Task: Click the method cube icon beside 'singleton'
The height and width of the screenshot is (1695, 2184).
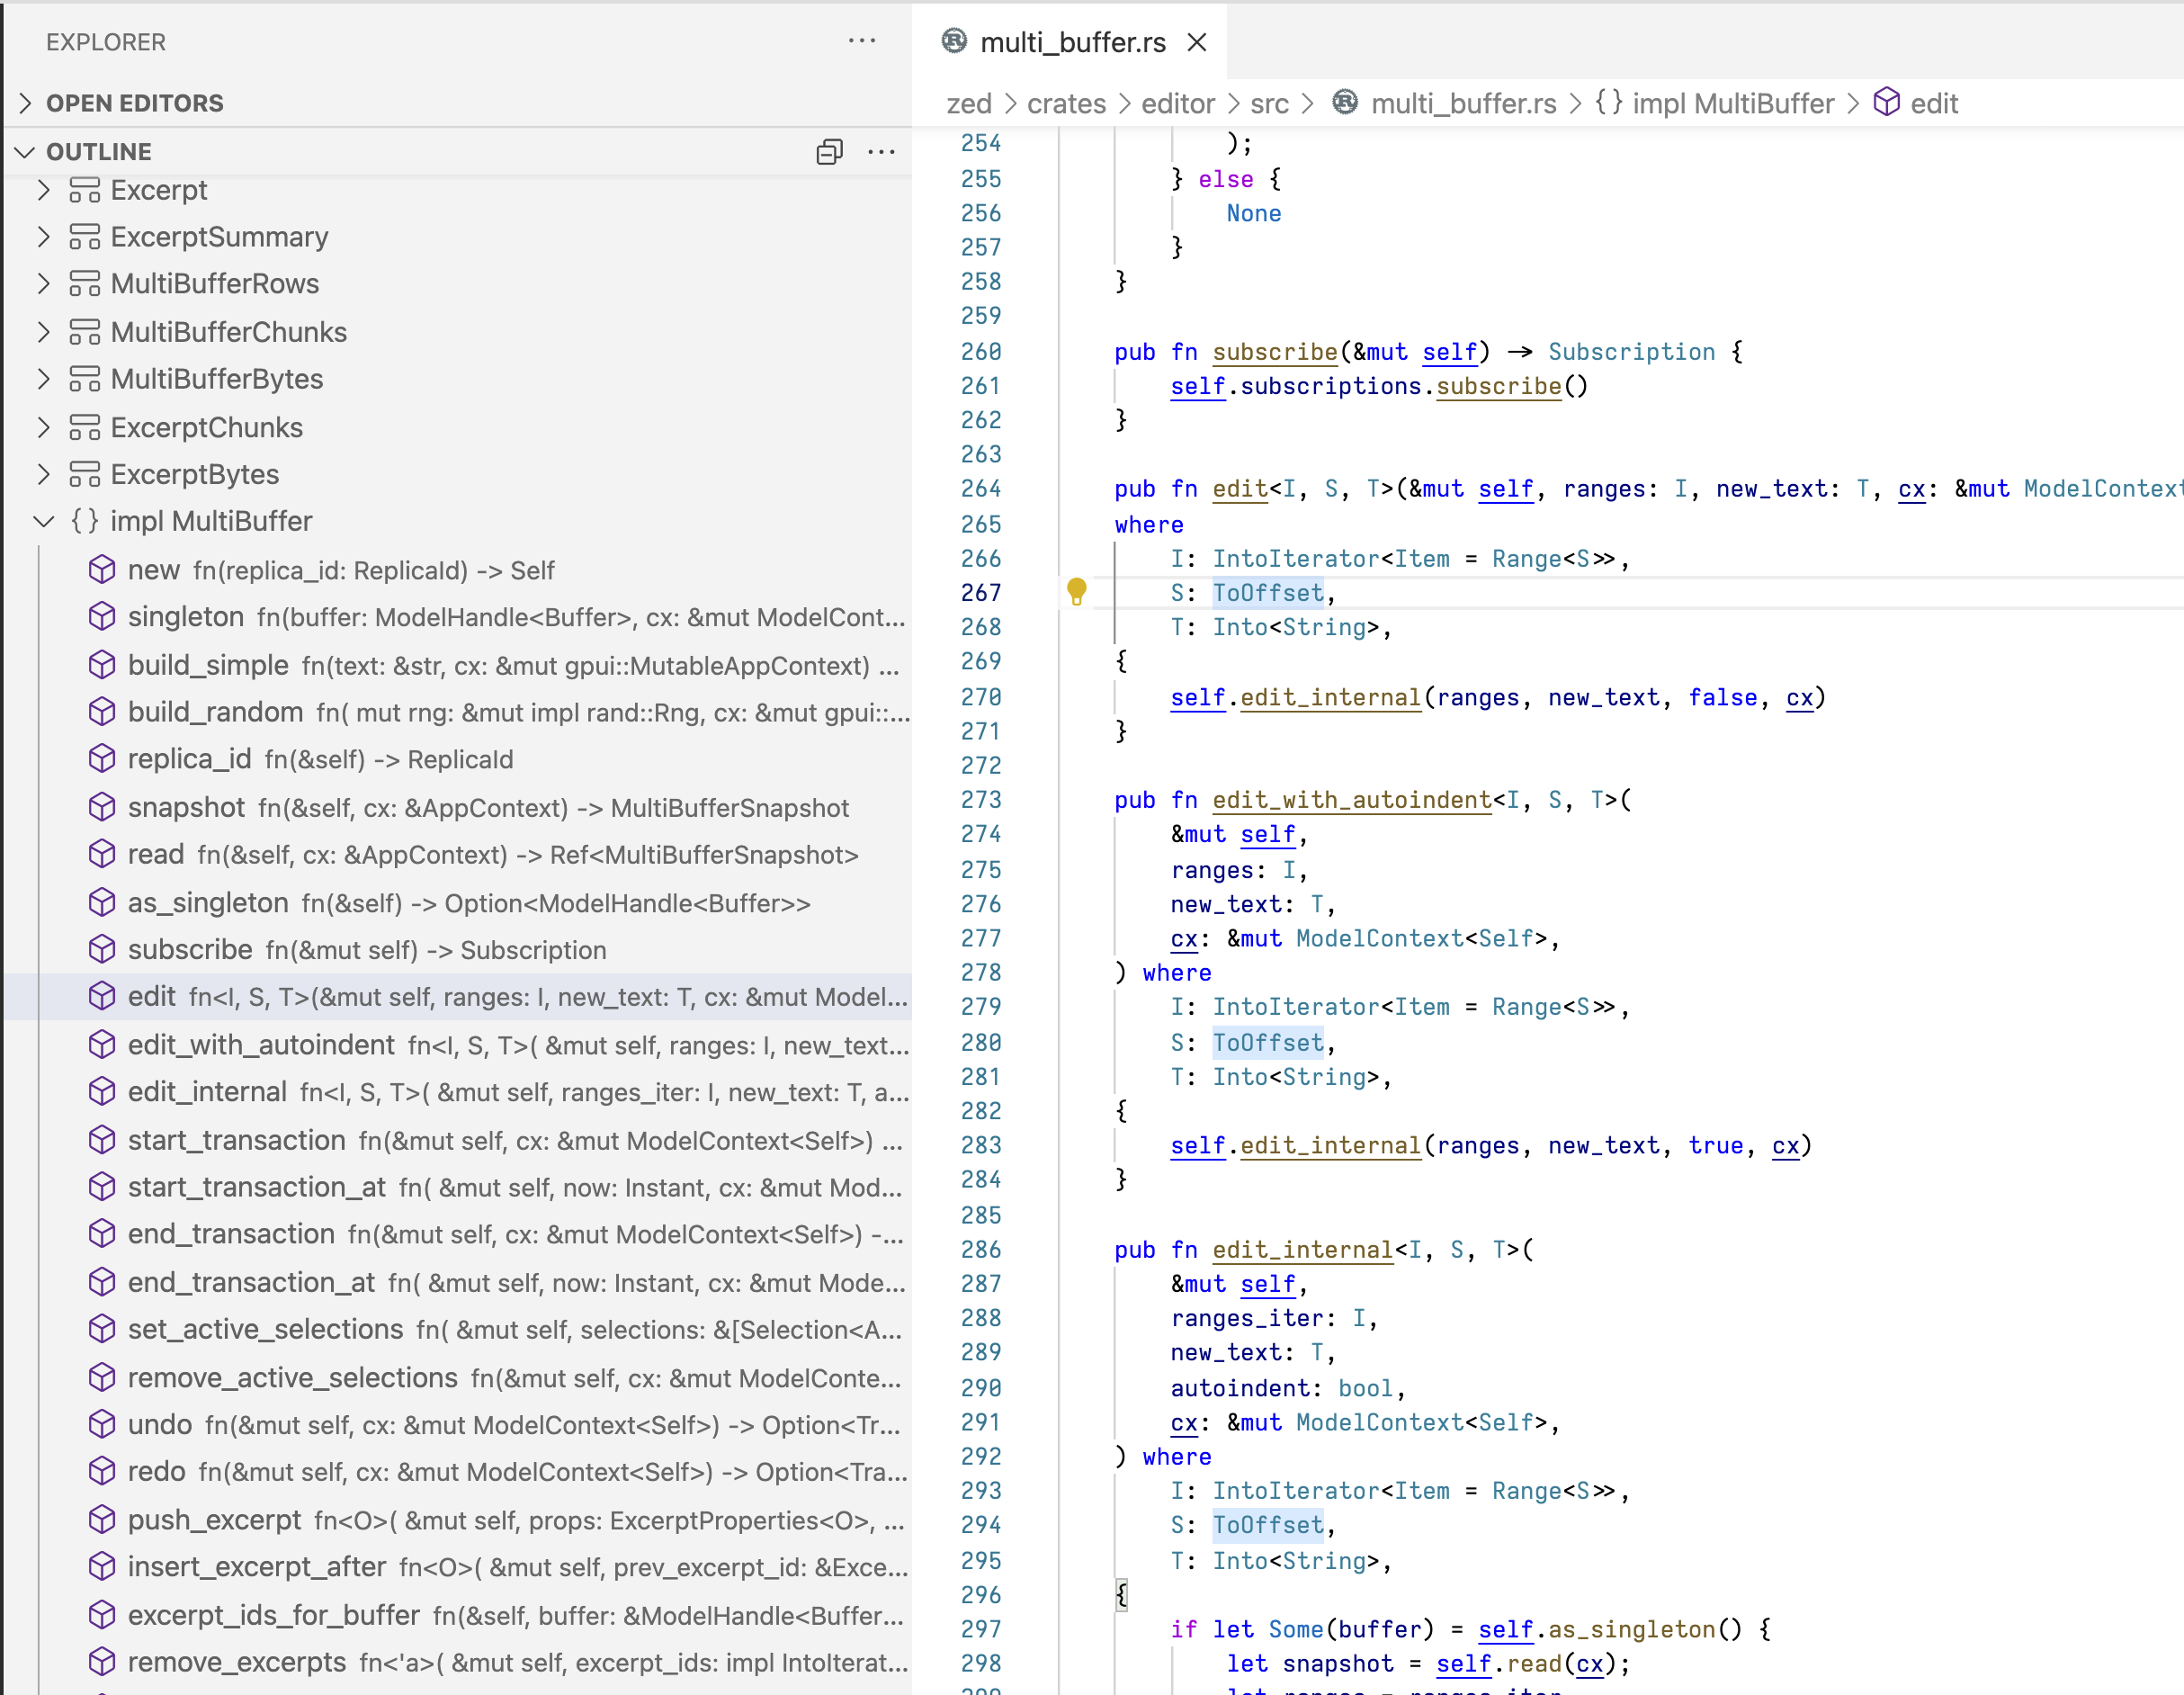Action: [x=102, y=617]
